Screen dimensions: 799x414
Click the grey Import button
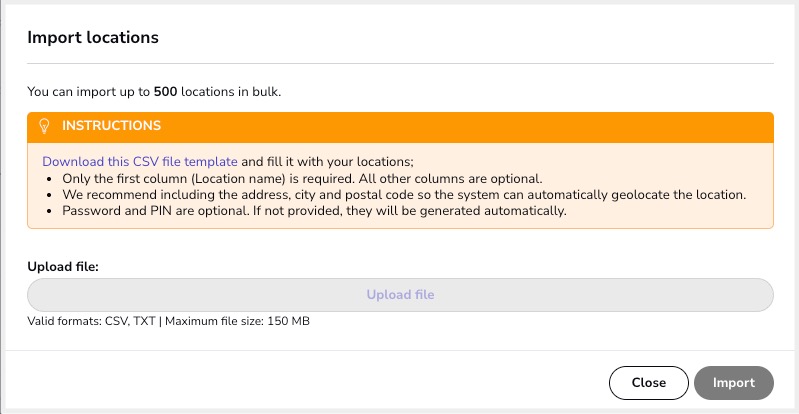[734, 383]
